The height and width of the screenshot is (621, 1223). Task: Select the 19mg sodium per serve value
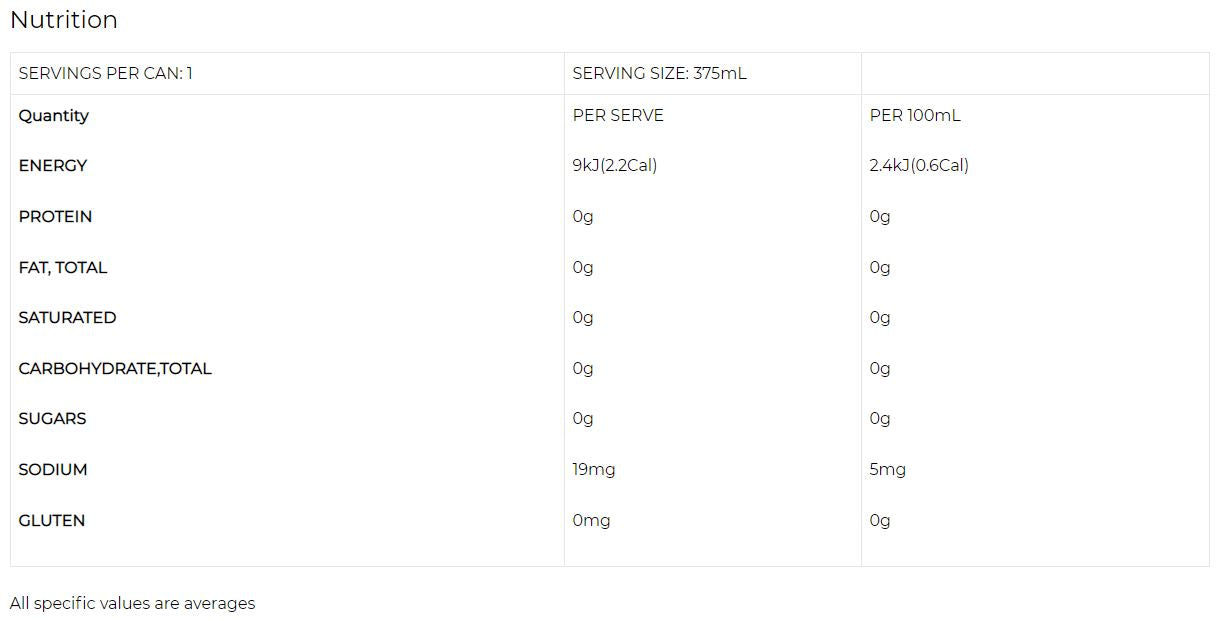(593, 470)
